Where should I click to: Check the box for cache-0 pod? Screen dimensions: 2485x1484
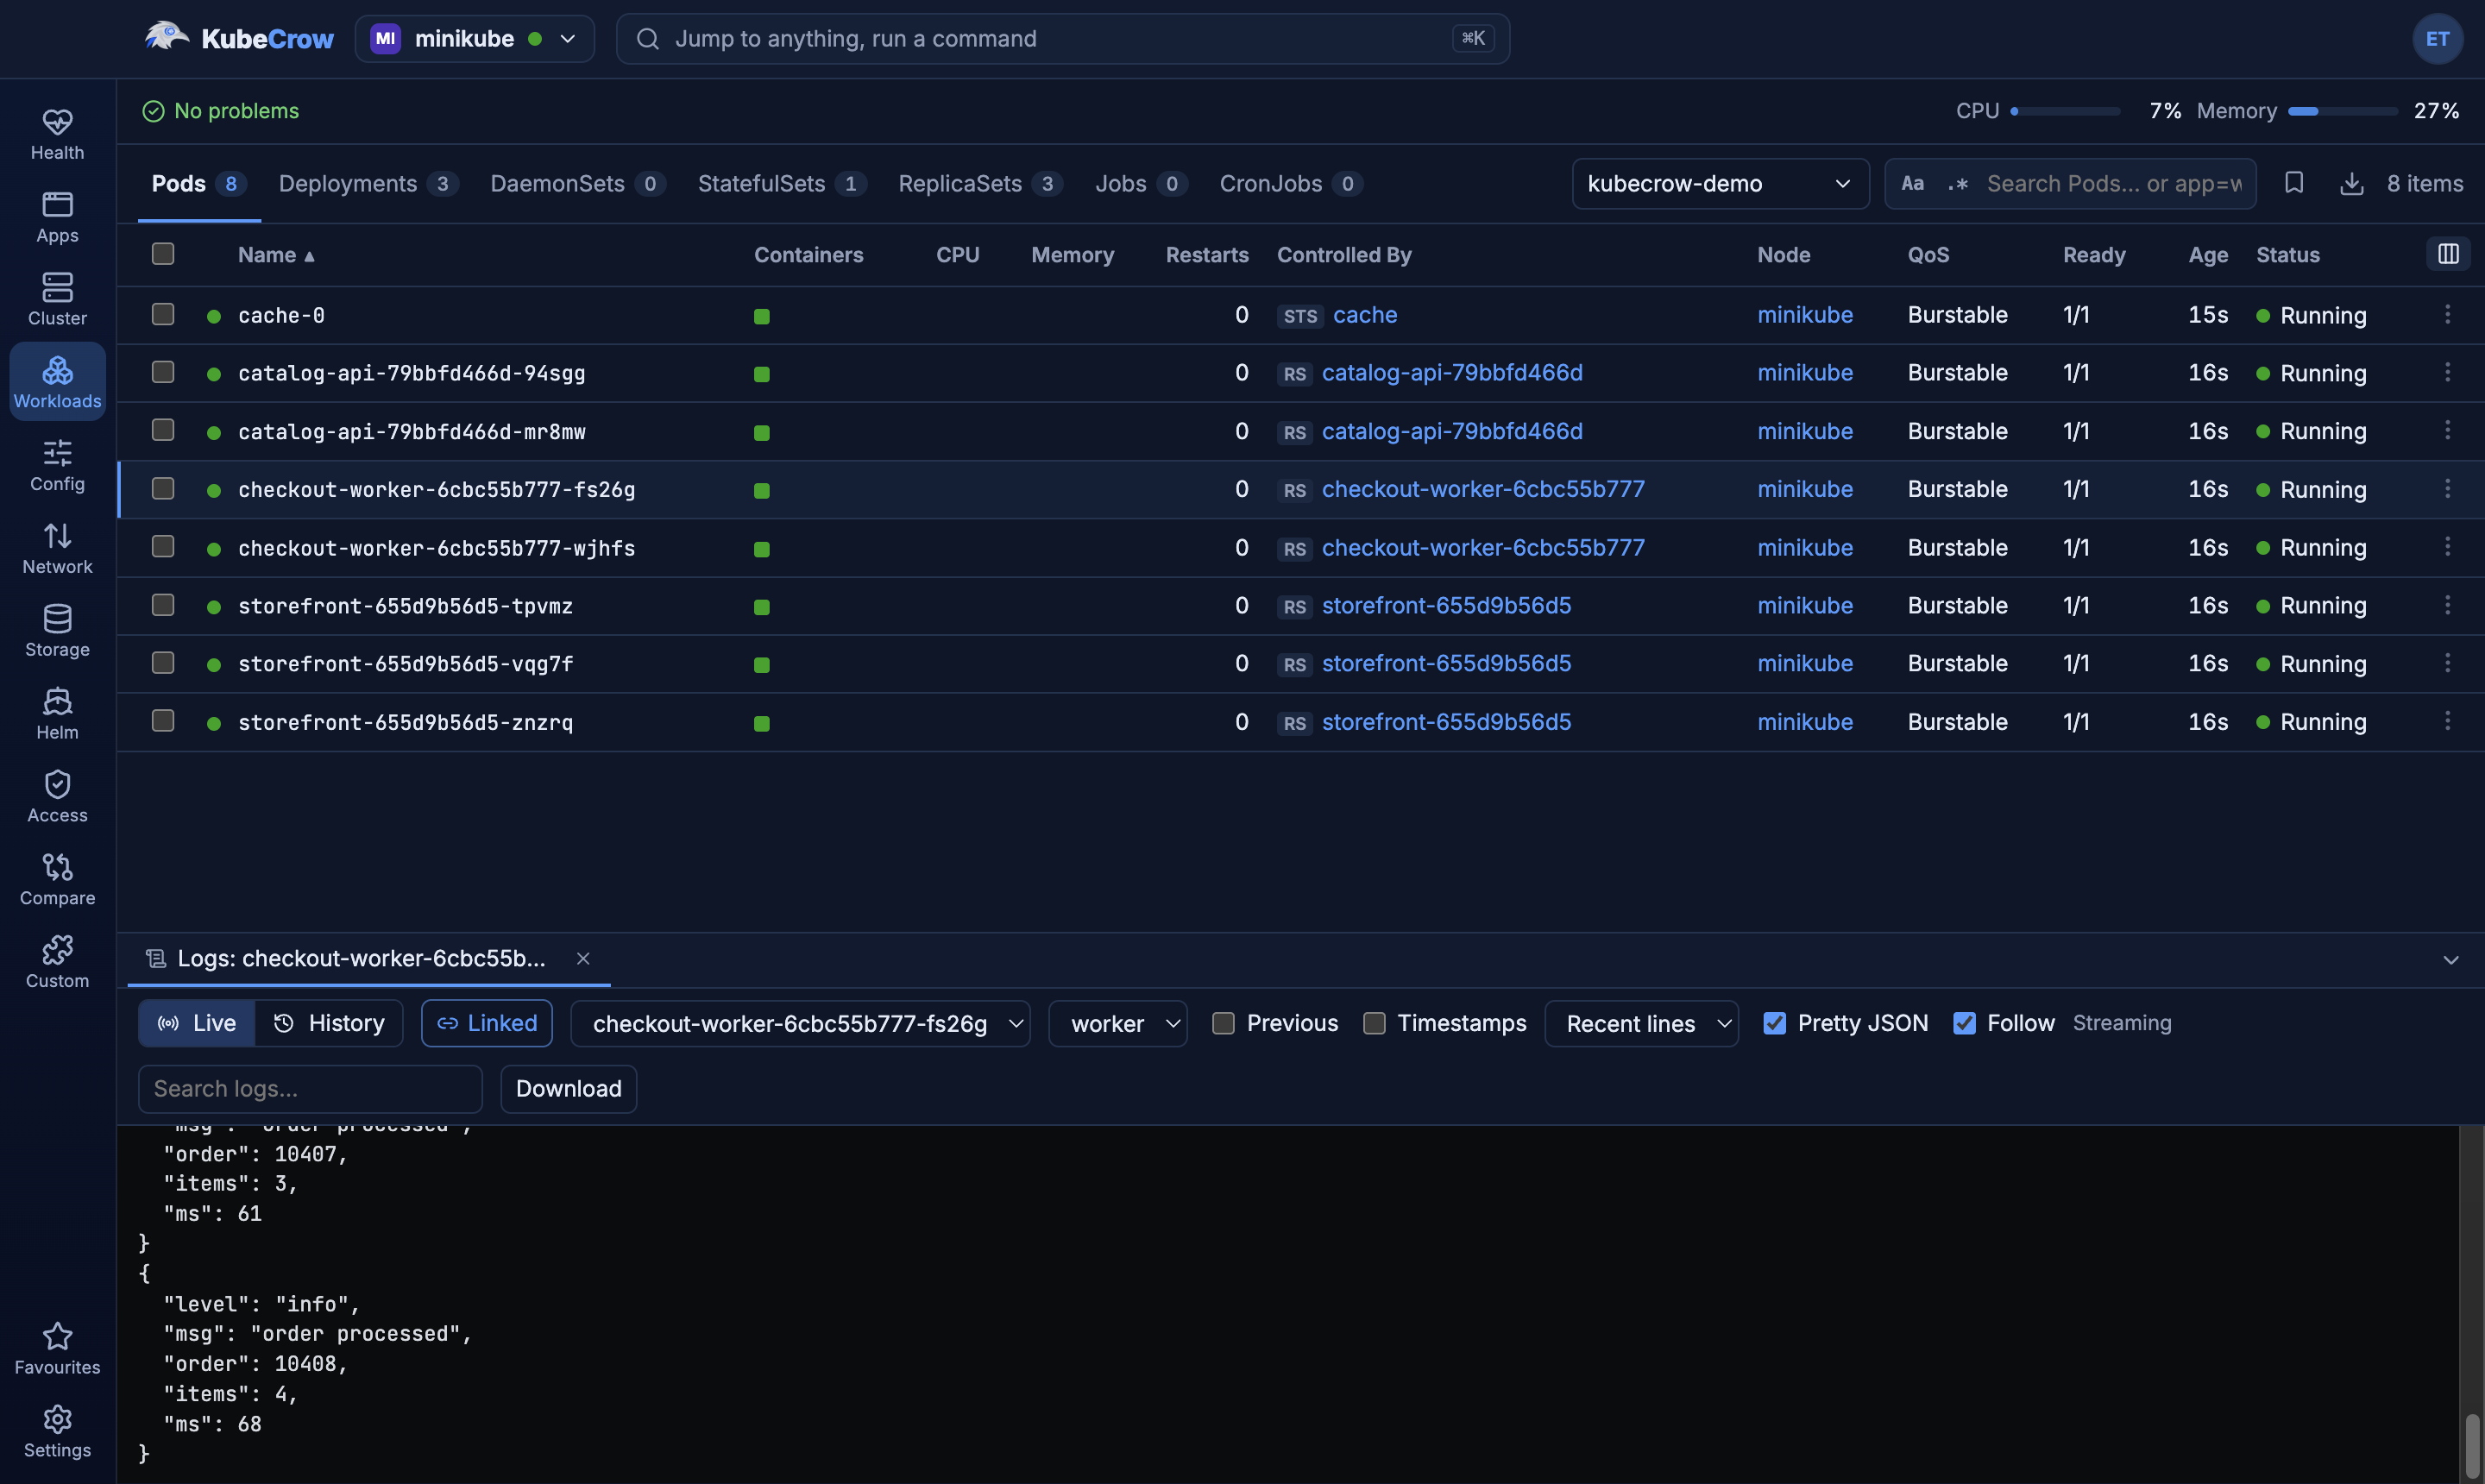point(163,314)
